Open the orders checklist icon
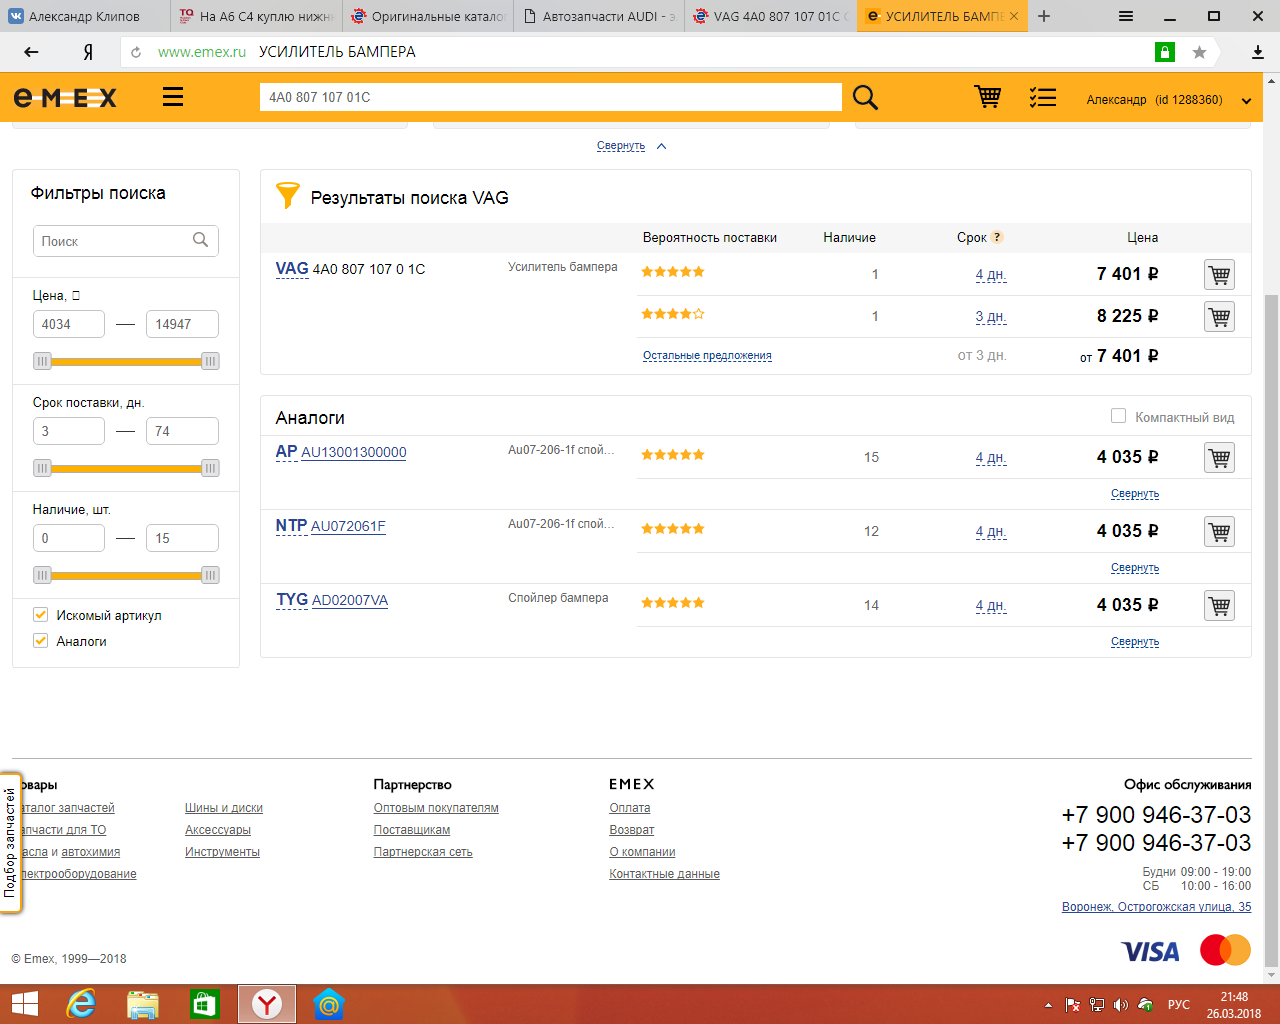This screenshot has width=1280, height=1024. [x=1043, y=97]
